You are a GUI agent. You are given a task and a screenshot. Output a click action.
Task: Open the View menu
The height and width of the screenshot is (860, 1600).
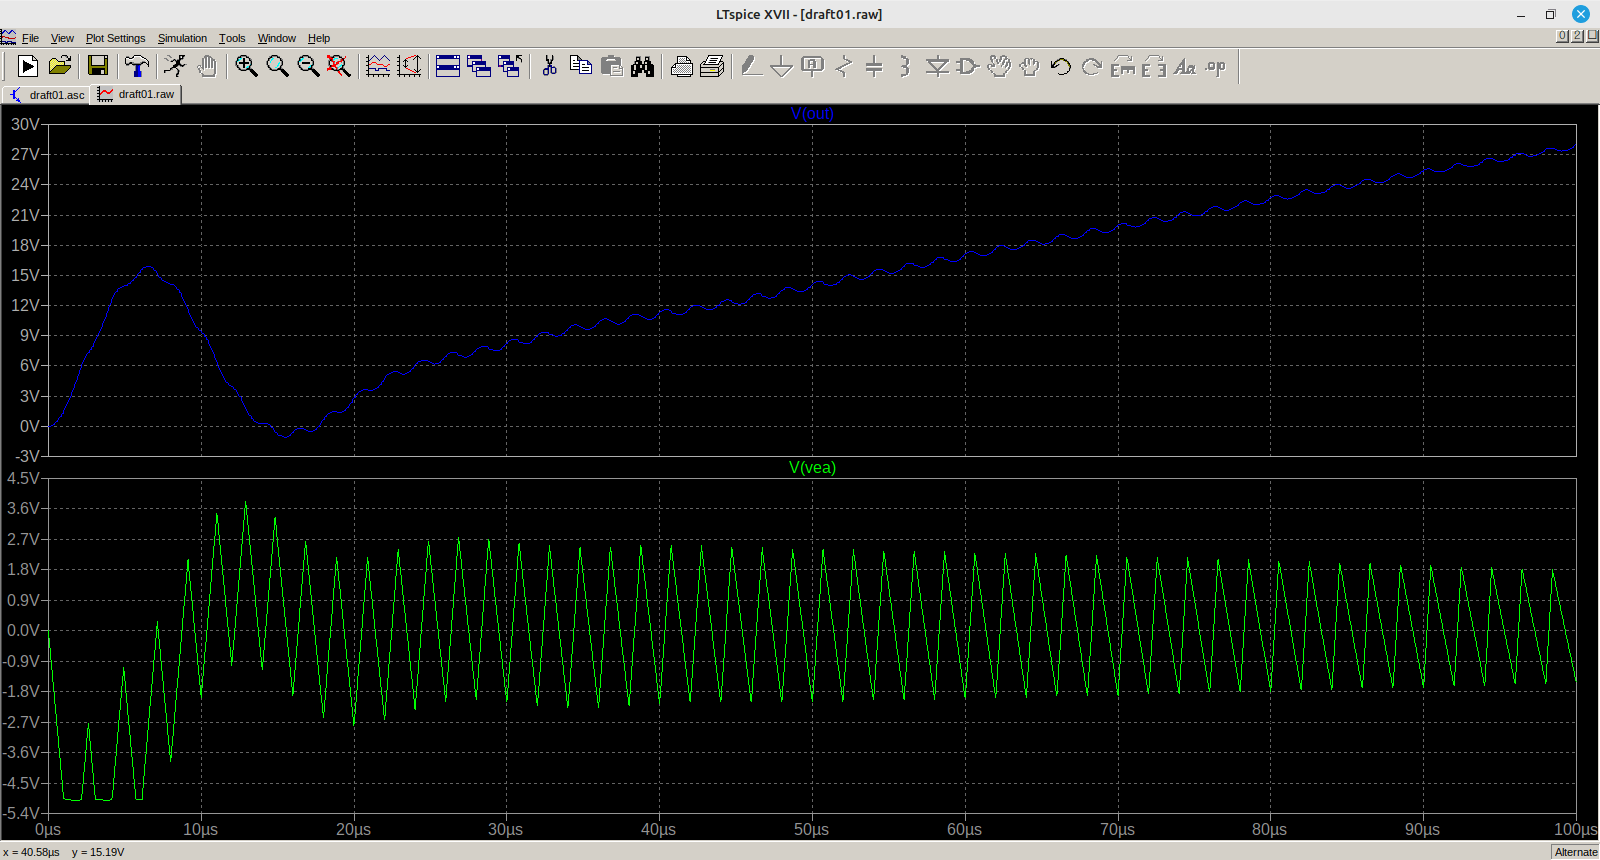(x=62, y=38)
